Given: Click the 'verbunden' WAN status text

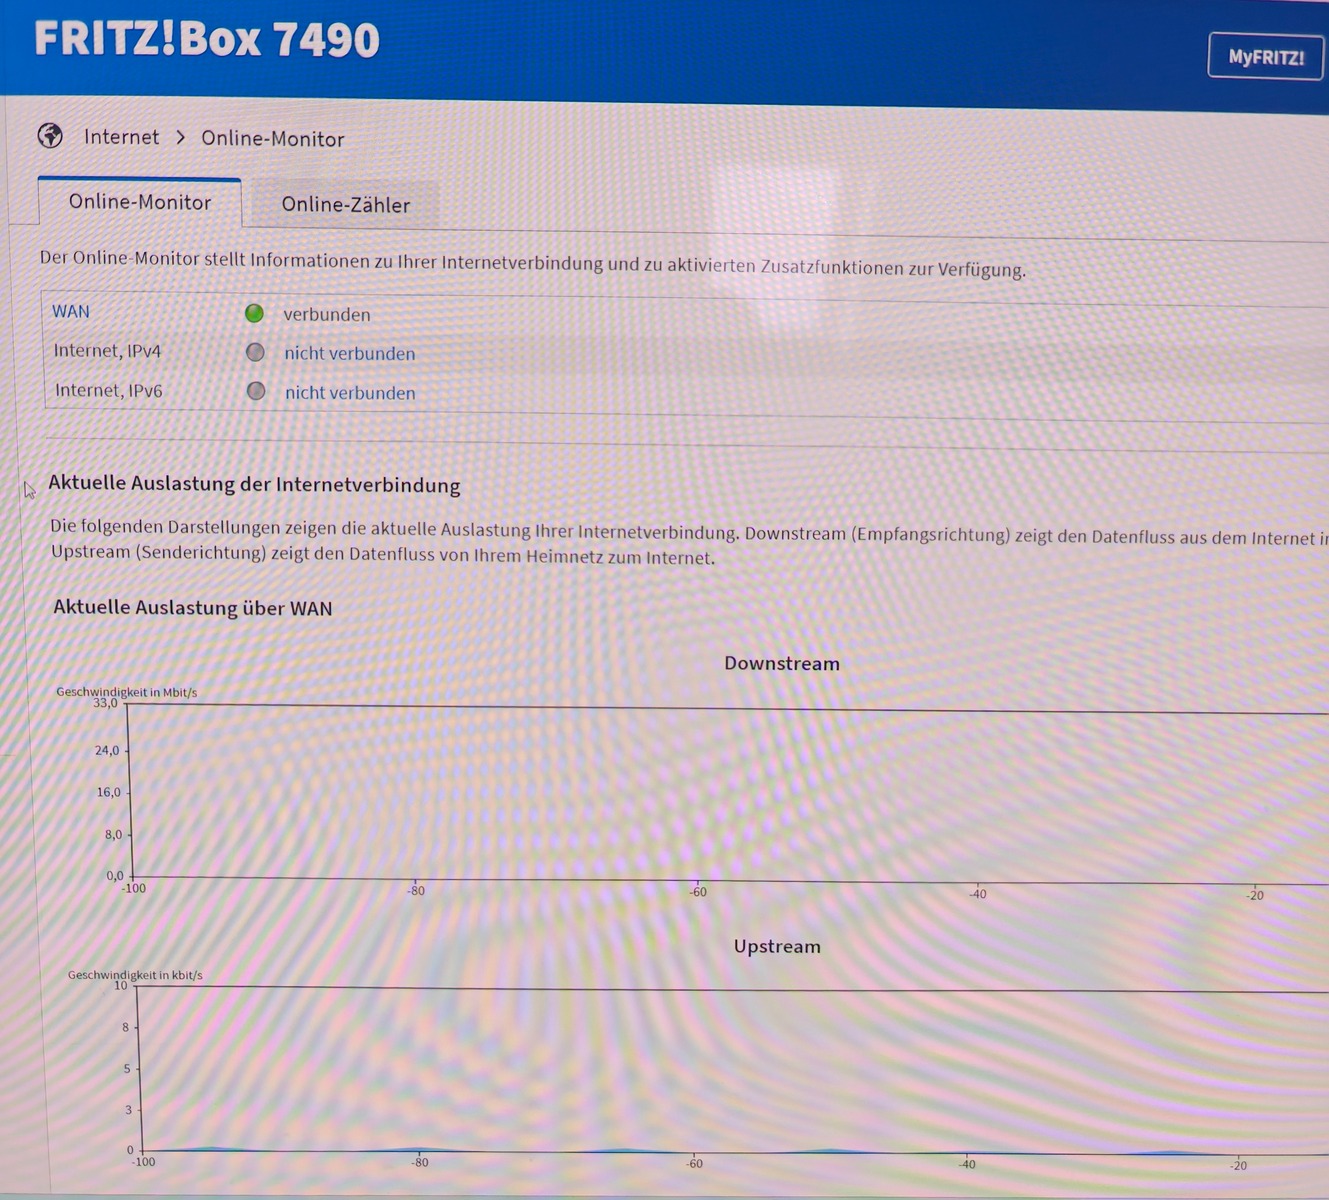Looking at the screenshot, I should point(327,314).
